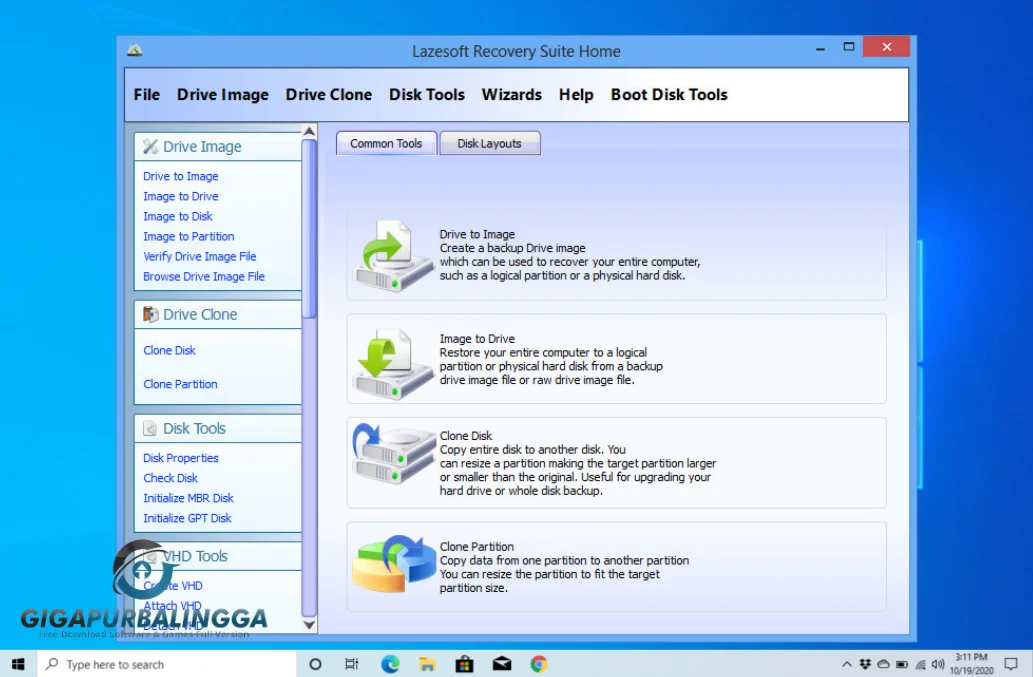The height and width of the screenshot is (677, 1033).
Task: Click Browse Drive Image File link
Action: click(204, 277)
